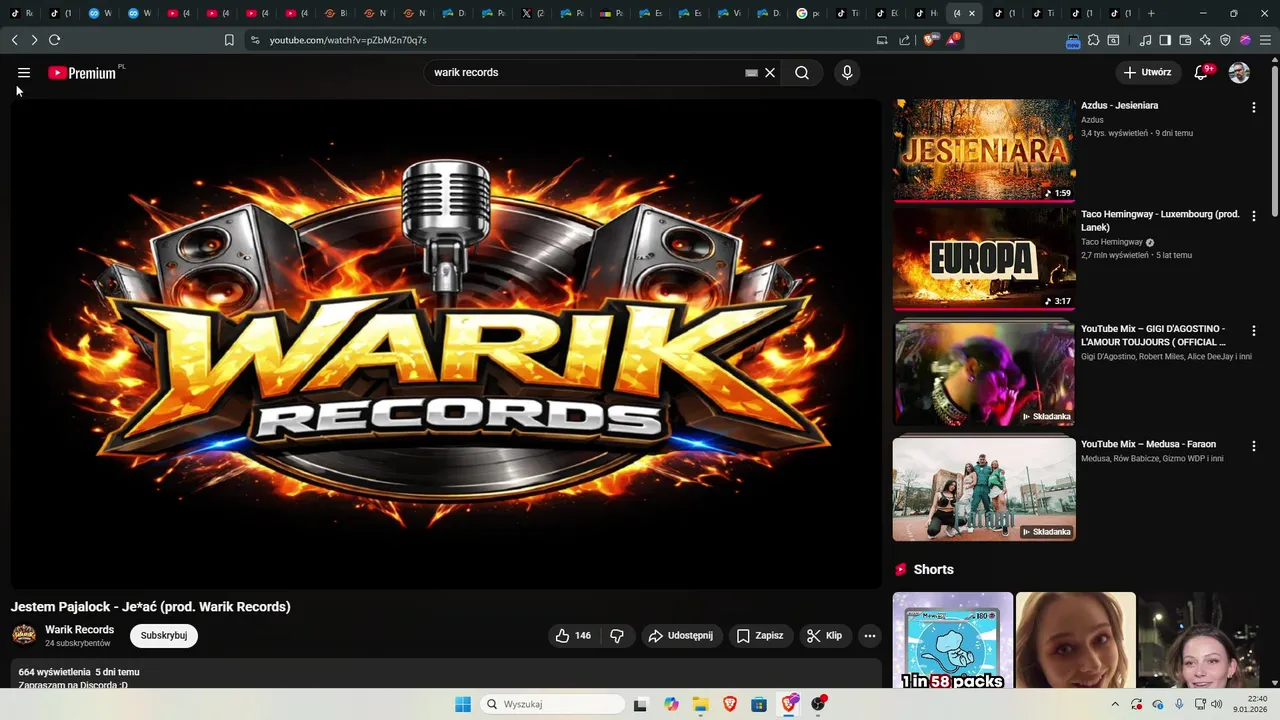Open Brave VPN shield icon

1225,40
